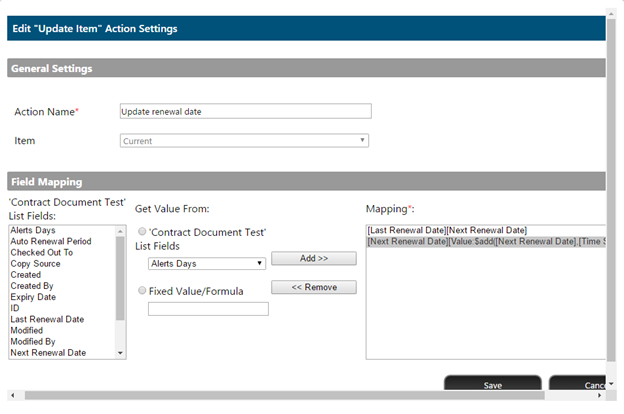
Task: Select the [Last Renewal Date] mapping entry
Action: point(447,231)
